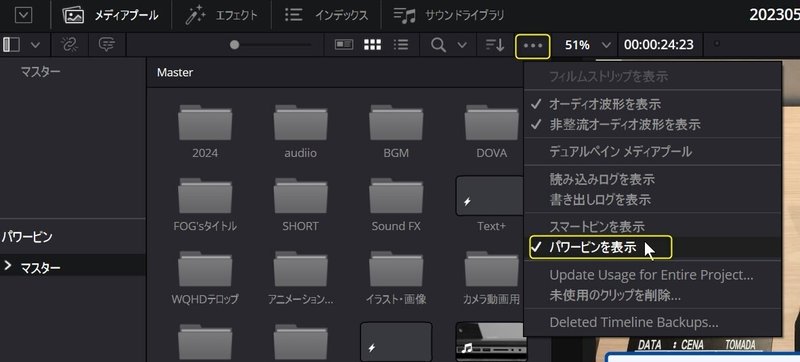The width and height of the screenshot is (800, 362).
Task: Click the Master bin header label
Action: [x=175, y=72]
